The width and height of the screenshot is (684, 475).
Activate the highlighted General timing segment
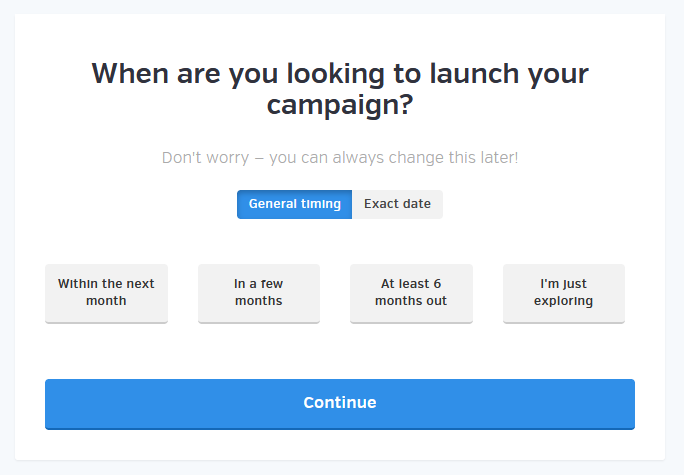pyautogui.click(x=294, y=204)
